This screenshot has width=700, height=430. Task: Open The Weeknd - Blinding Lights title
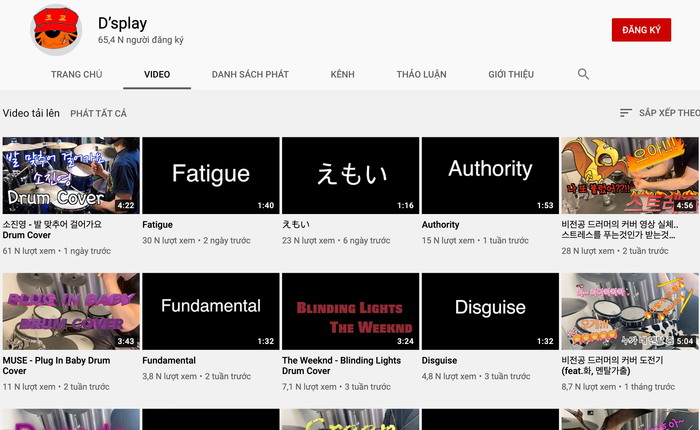click(342, 365)
